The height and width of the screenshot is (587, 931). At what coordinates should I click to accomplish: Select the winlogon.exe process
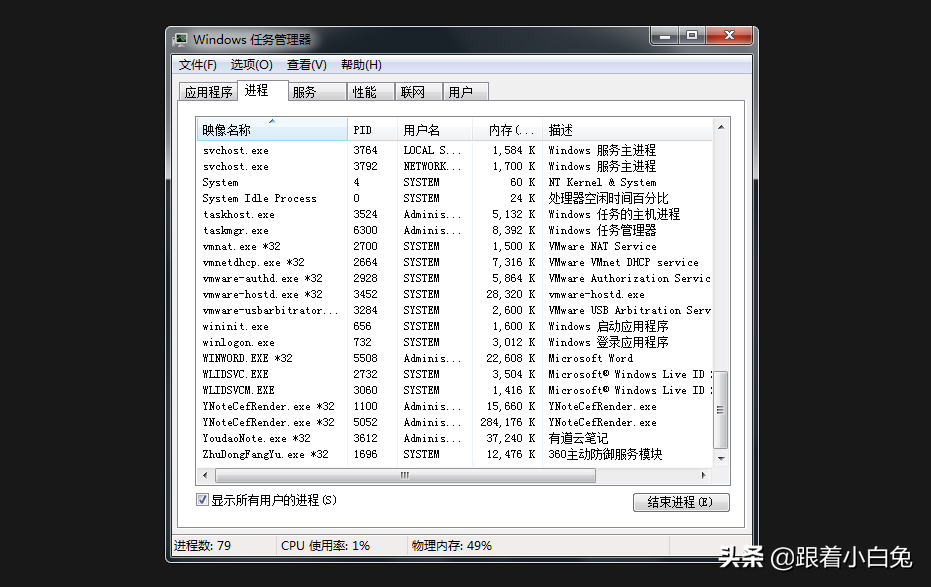point(454,342)
